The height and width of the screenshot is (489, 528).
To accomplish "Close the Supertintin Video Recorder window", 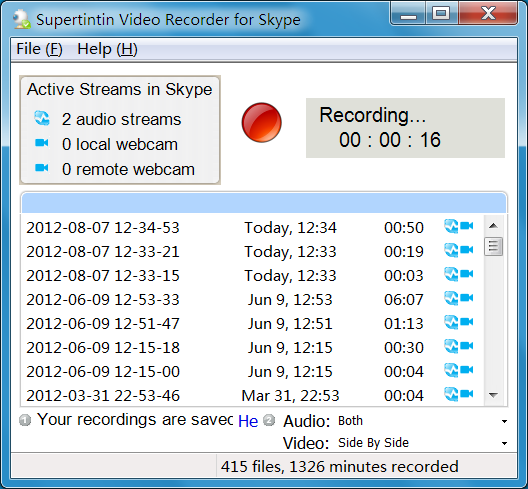I will pyautogui.click(x=488, y=13).
